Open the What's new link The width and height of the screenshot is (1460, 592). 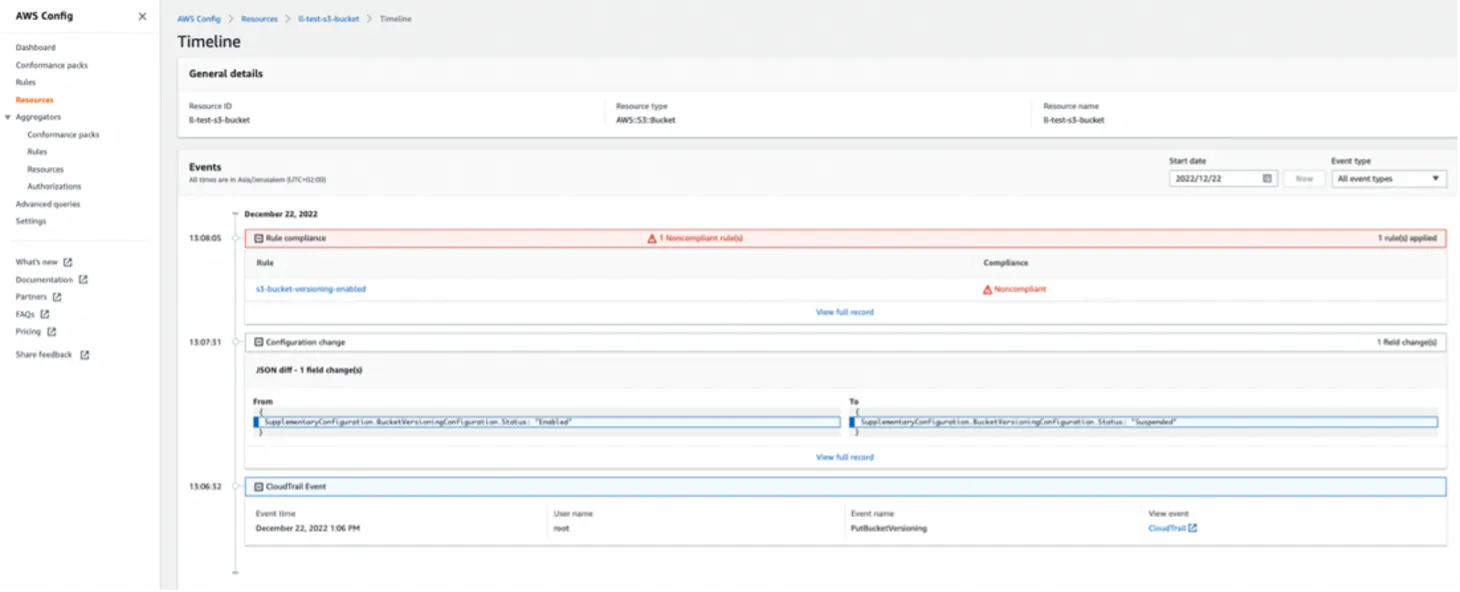pyautogui.click(x=36, y=262)
